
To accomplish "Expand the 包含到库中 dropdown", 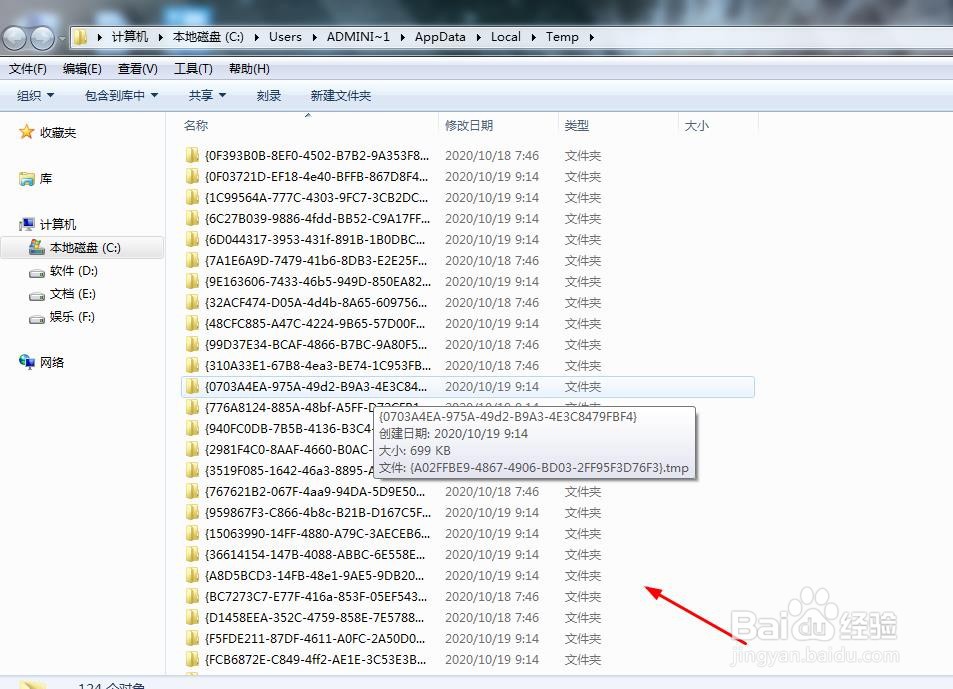I will [x=122, y=95].
